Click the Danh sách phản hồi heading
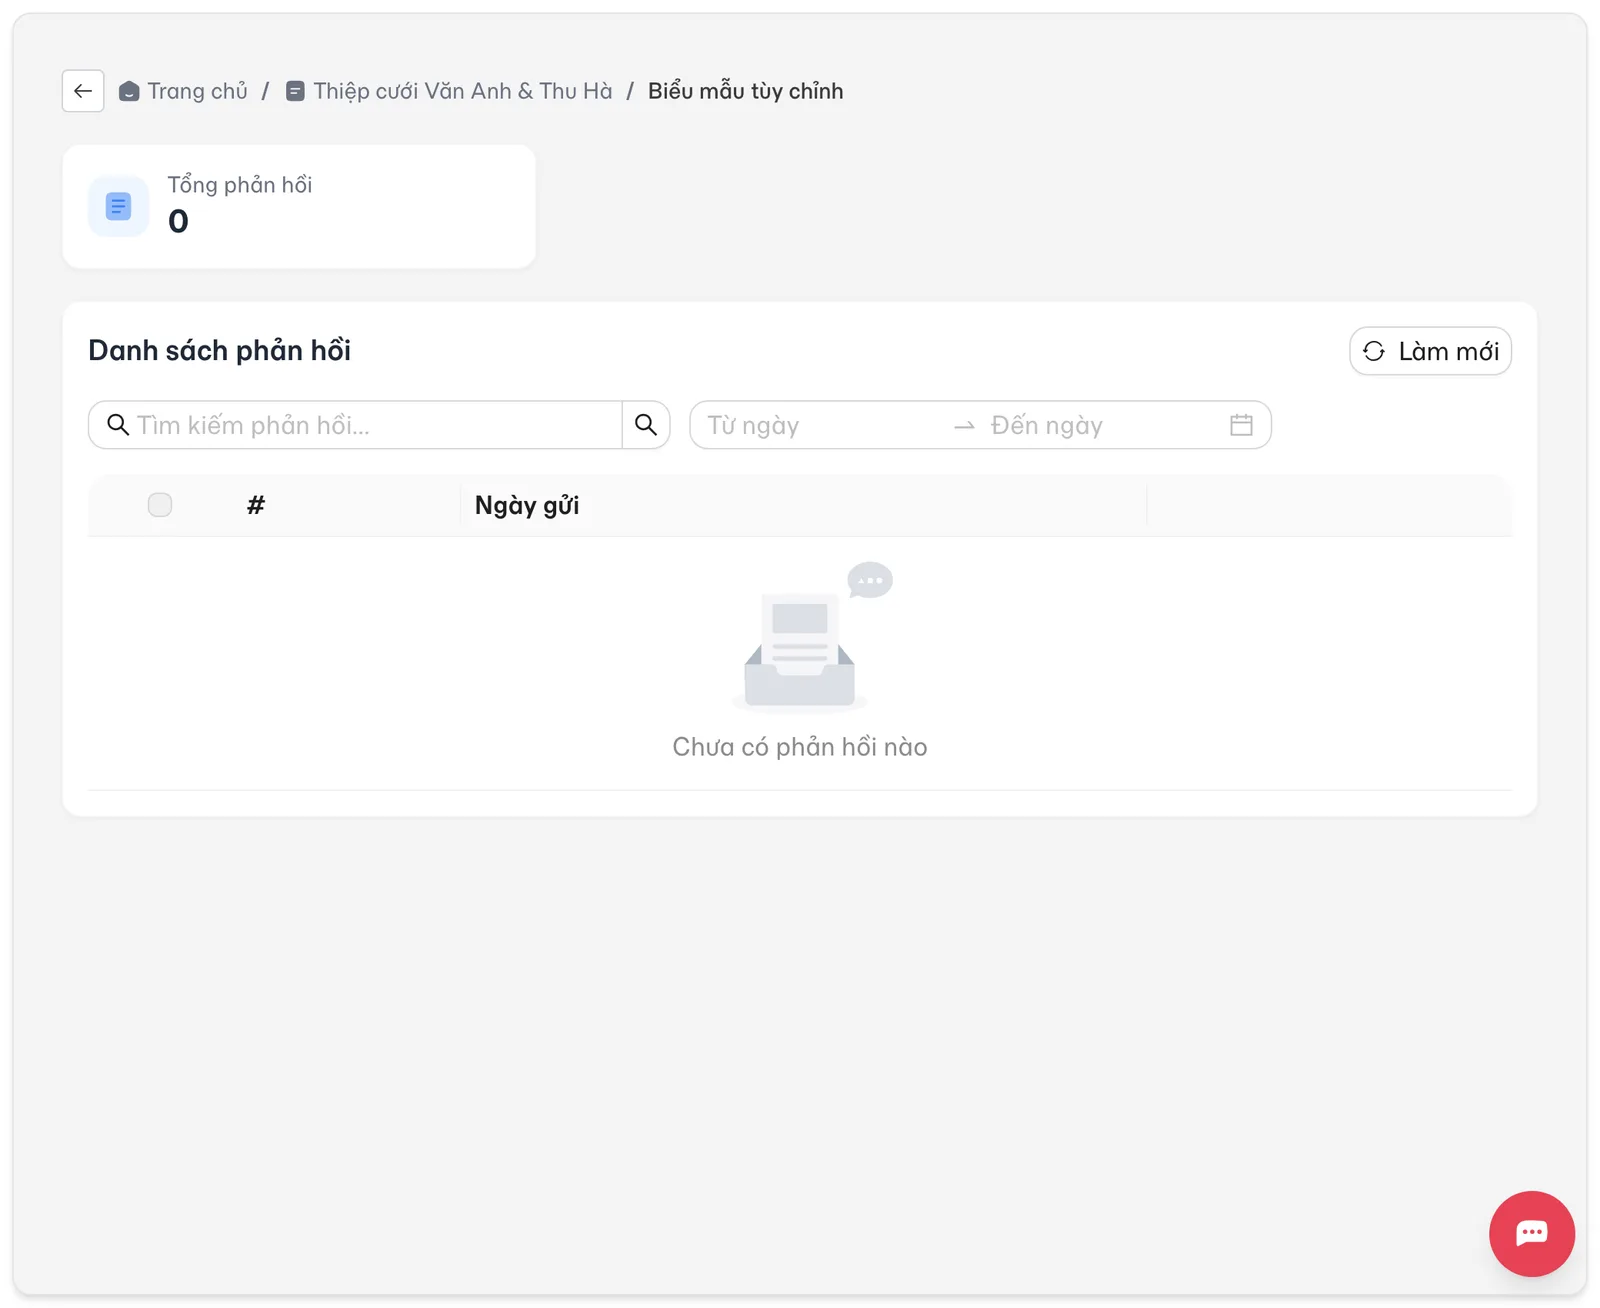Screen dimensions: 1600x1308 click(220, 350)
